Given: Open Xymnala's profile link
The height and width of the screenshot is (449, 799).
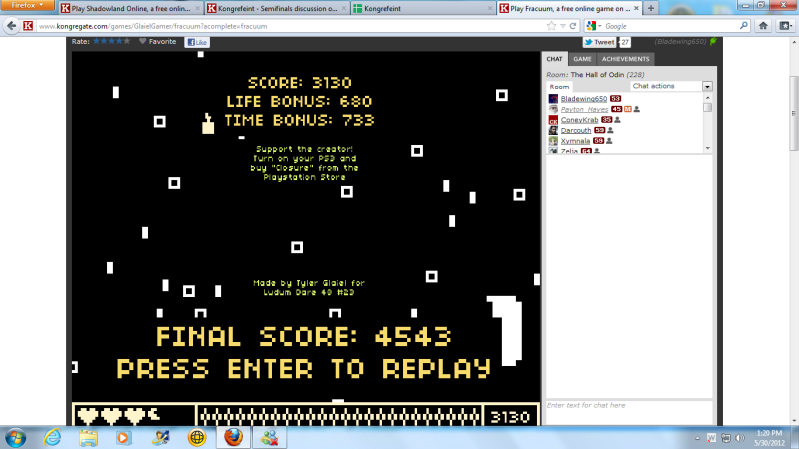Looking at the screenshot, I should click(x=575, y=141).
